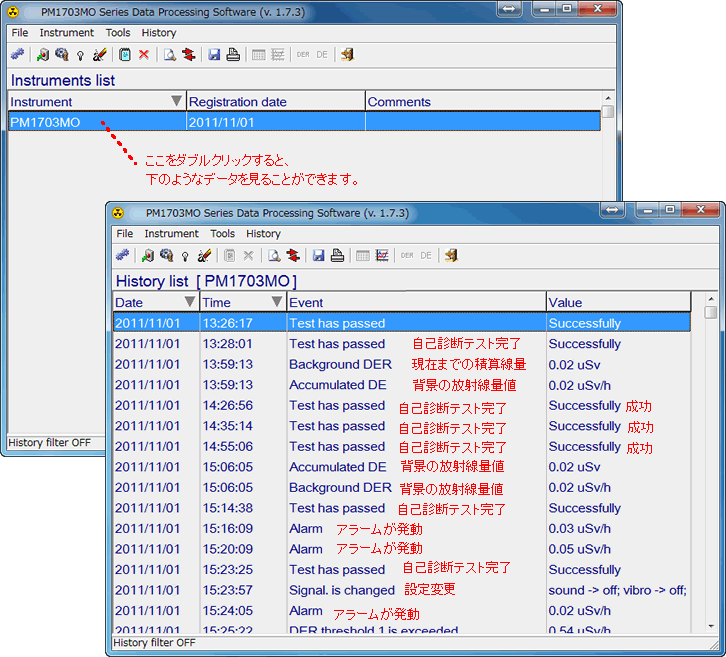Select the Alarm row at 15:16:09
Screen dimensions: 726x657
click(401, 528)
